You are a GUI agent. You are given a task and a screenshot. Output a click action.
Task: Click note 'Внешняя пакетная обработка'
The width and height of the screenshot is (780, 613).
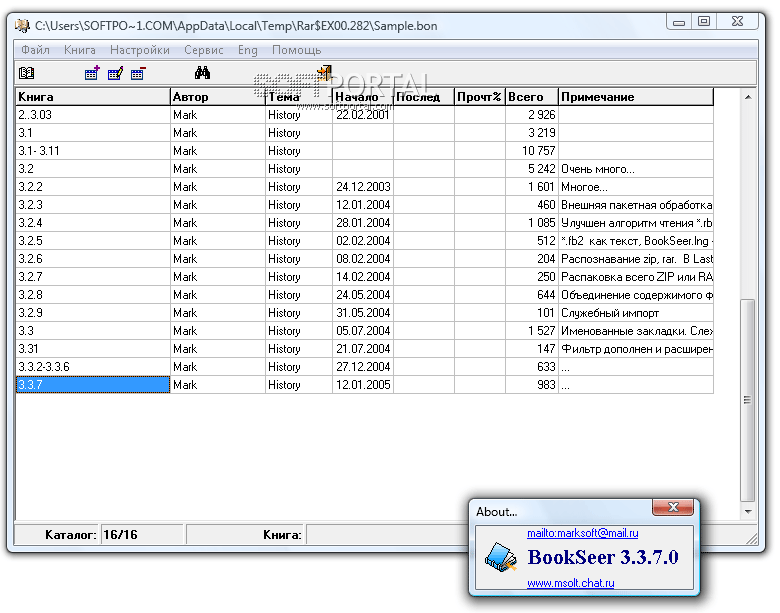click(x=637, y=205)
